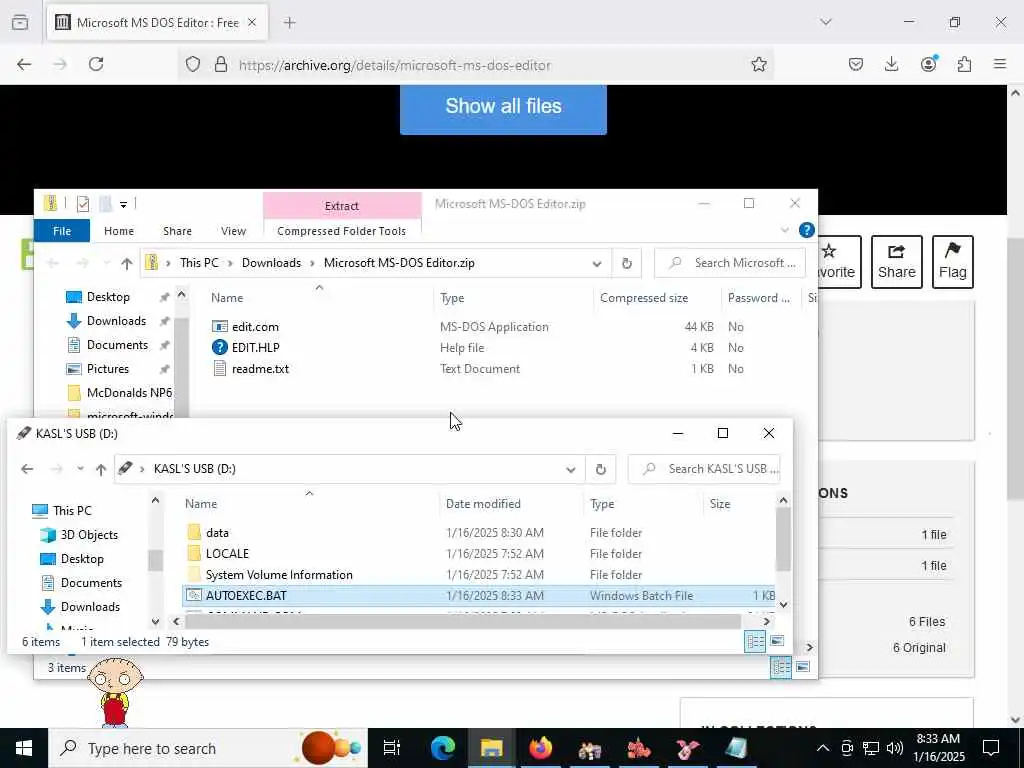
Task: Go back in KASL'S USB window
Action: (x=27, y=469)
